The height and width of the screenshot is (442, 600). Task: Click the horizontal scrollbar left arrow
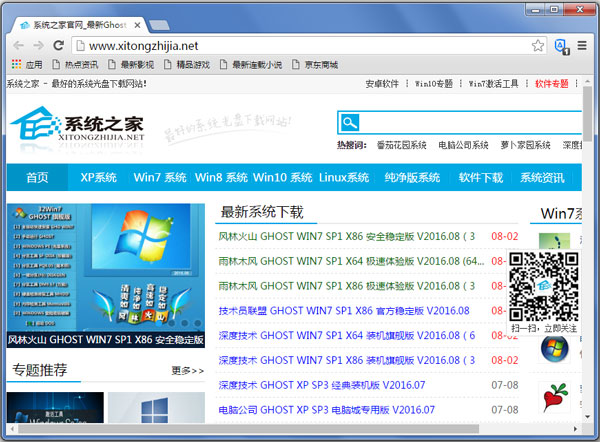coord(12,429)
